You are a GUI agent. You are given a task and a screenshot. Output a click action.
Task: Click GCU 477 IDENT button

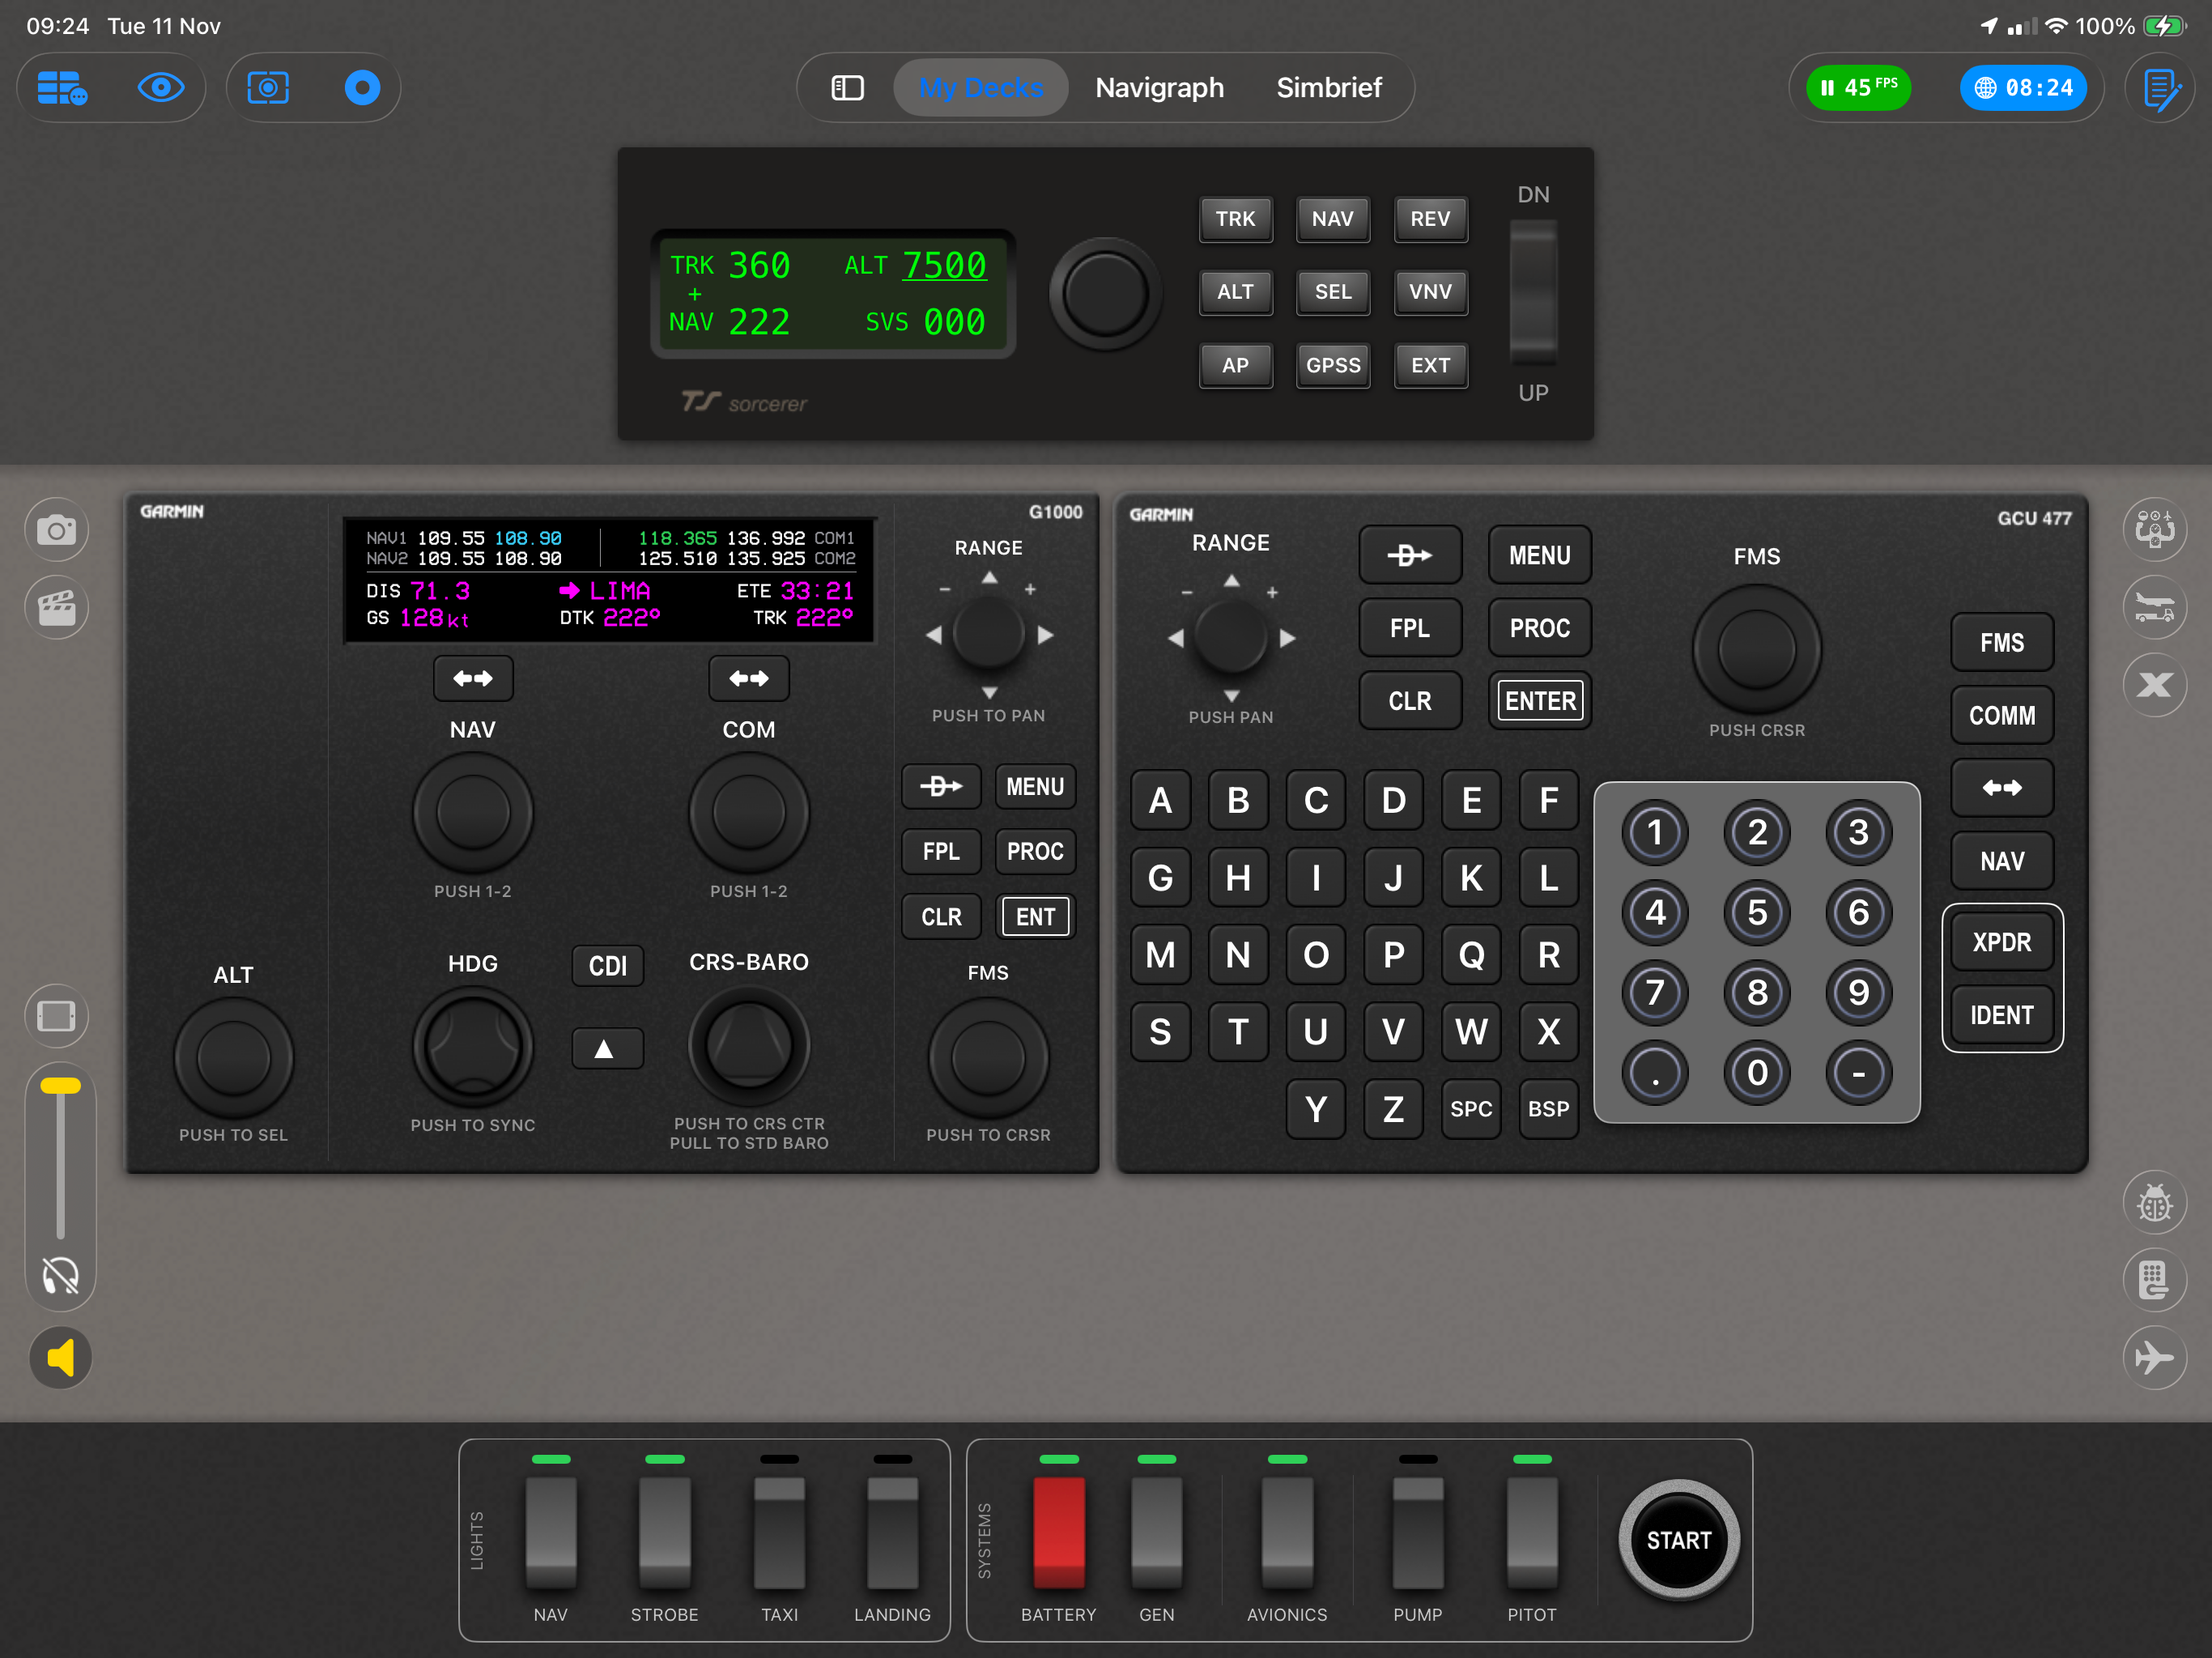[2002, 1015]
